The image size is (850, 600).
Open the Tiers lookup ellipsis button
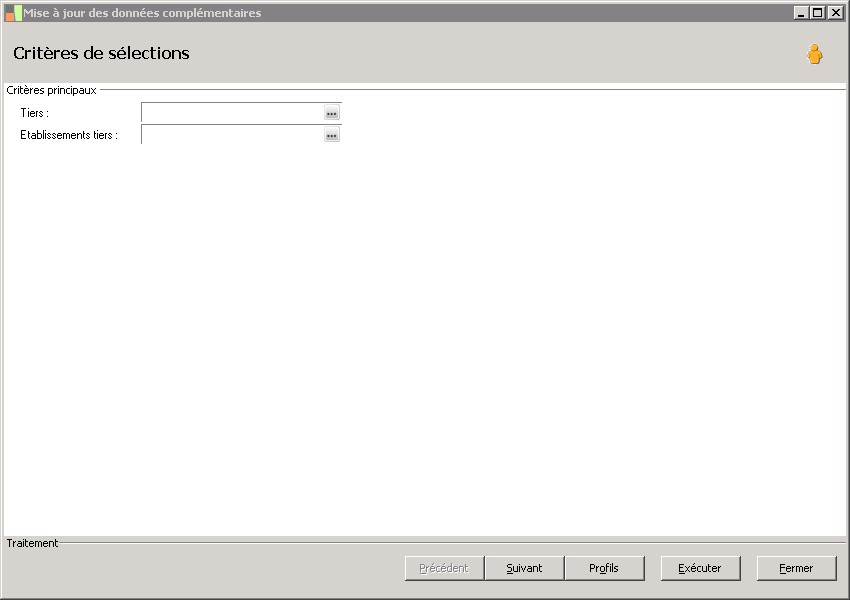pos(332,113)
